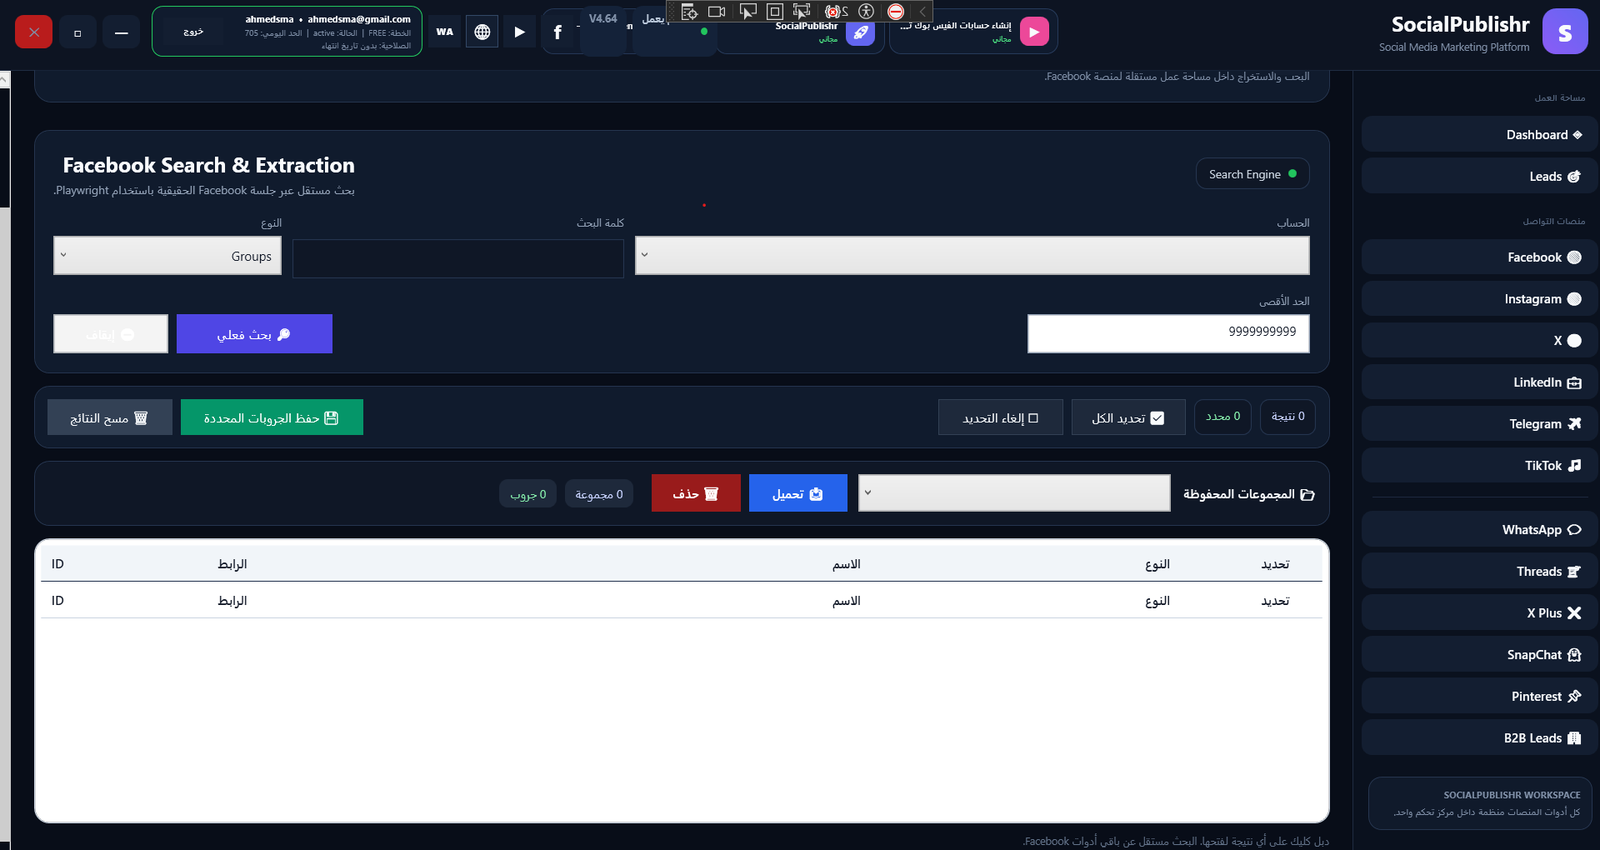This screenshot has width=1600, height=850.
Task: Click the ahmedsma@gmail.com account text
Action: pos(359,19)
